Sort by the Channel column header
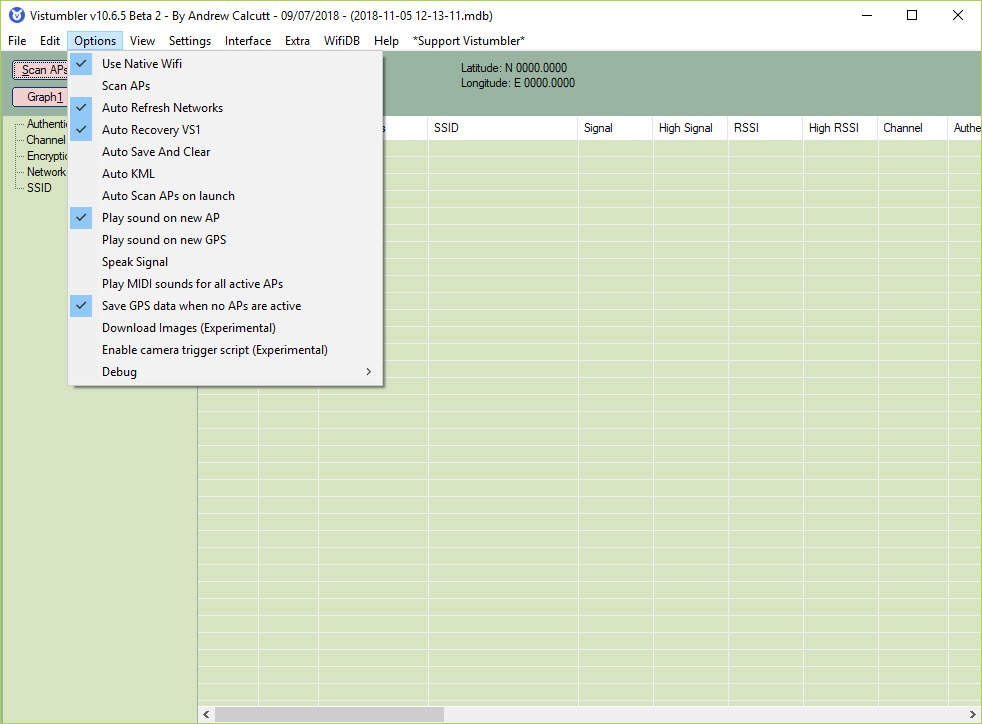982x724 pixels. click(912, 128)
